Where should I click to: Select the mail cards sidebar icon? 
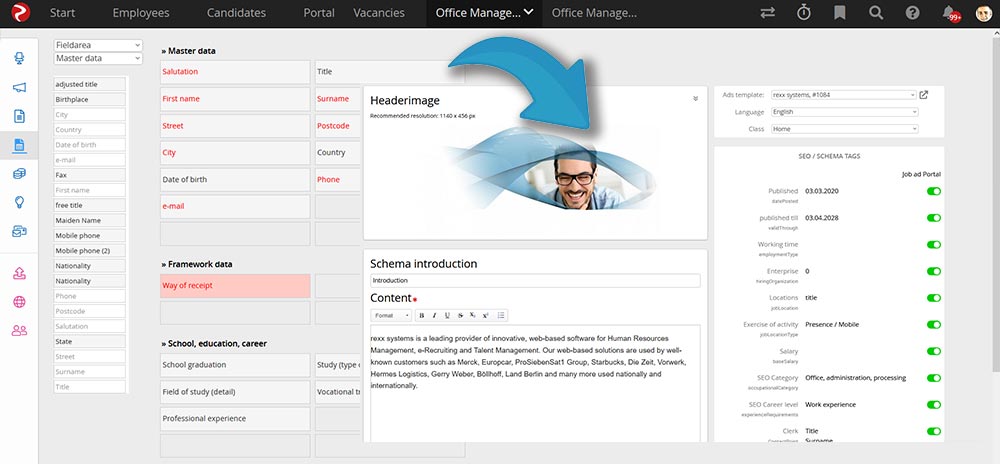point(19,231)
